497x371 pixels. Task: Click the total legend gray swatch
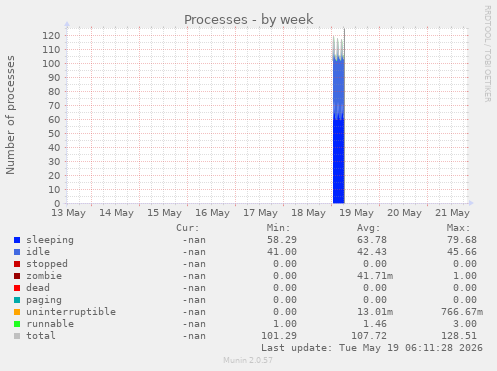17,336
